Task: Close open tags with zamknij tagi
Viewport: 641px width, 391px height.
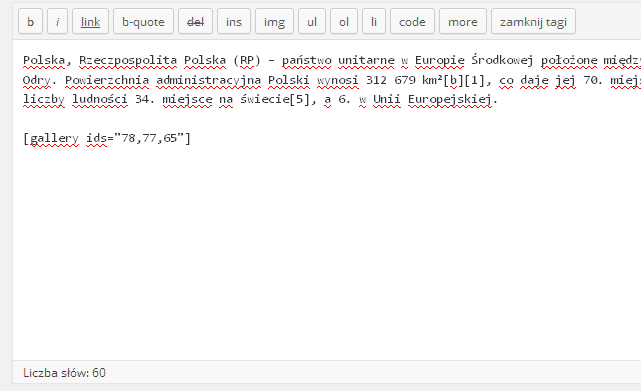Action: pos(533,21)
